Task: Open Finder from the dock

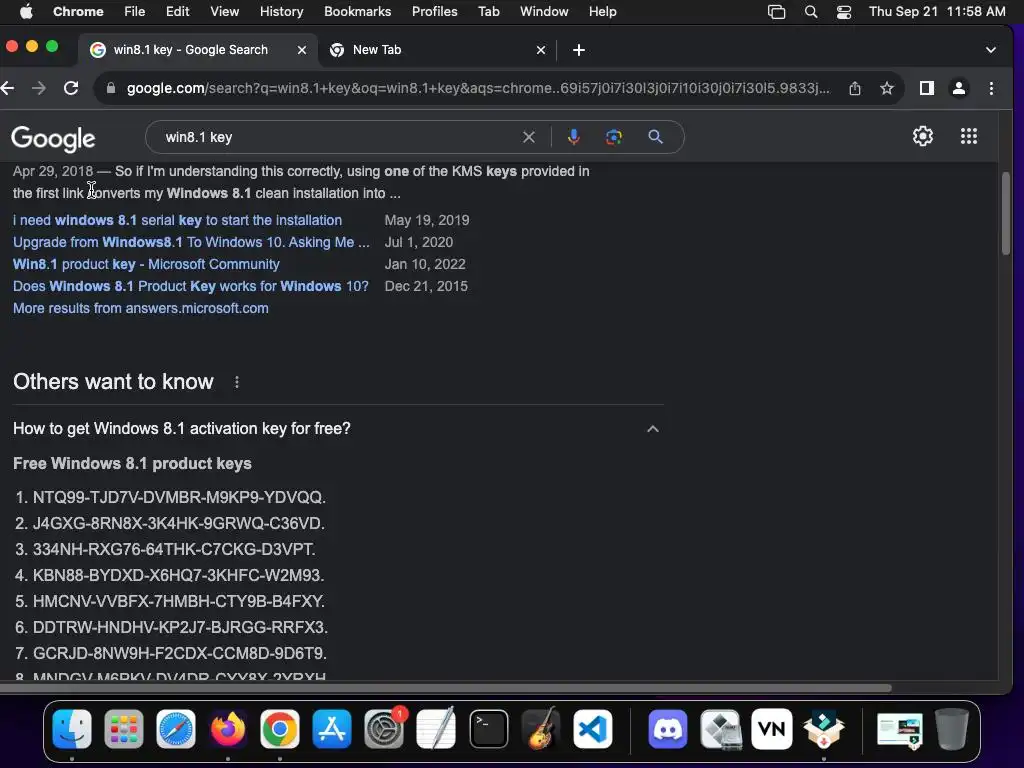Action: click(x=72, y=729)
